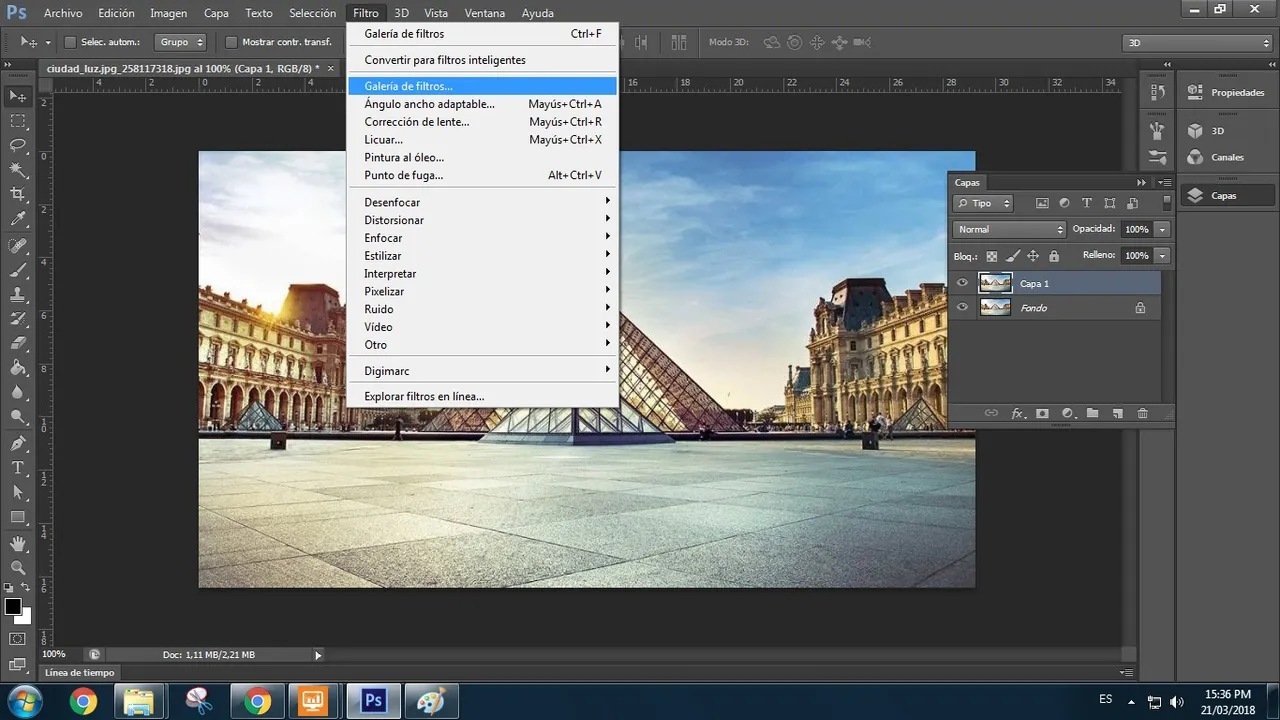Viewport: 1280px width, 720px height.
Task: Enable Mostrar contr. transf. checkbox
Action: [x=231, y=42]
